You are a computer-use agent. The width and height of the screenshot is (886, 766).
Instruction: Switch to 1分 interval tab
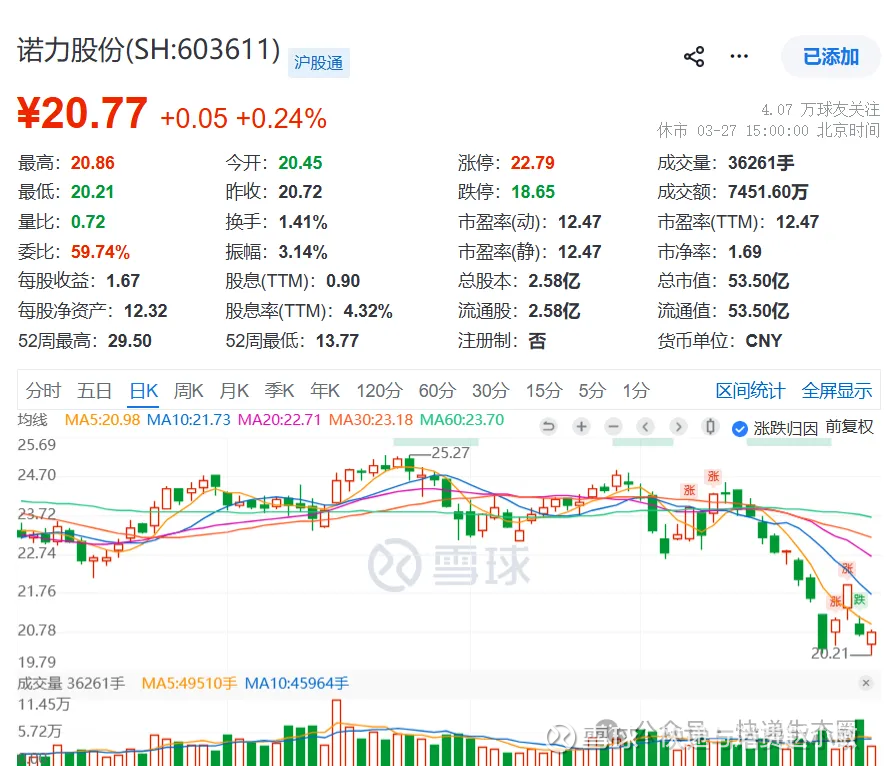(x=636, y=390)
